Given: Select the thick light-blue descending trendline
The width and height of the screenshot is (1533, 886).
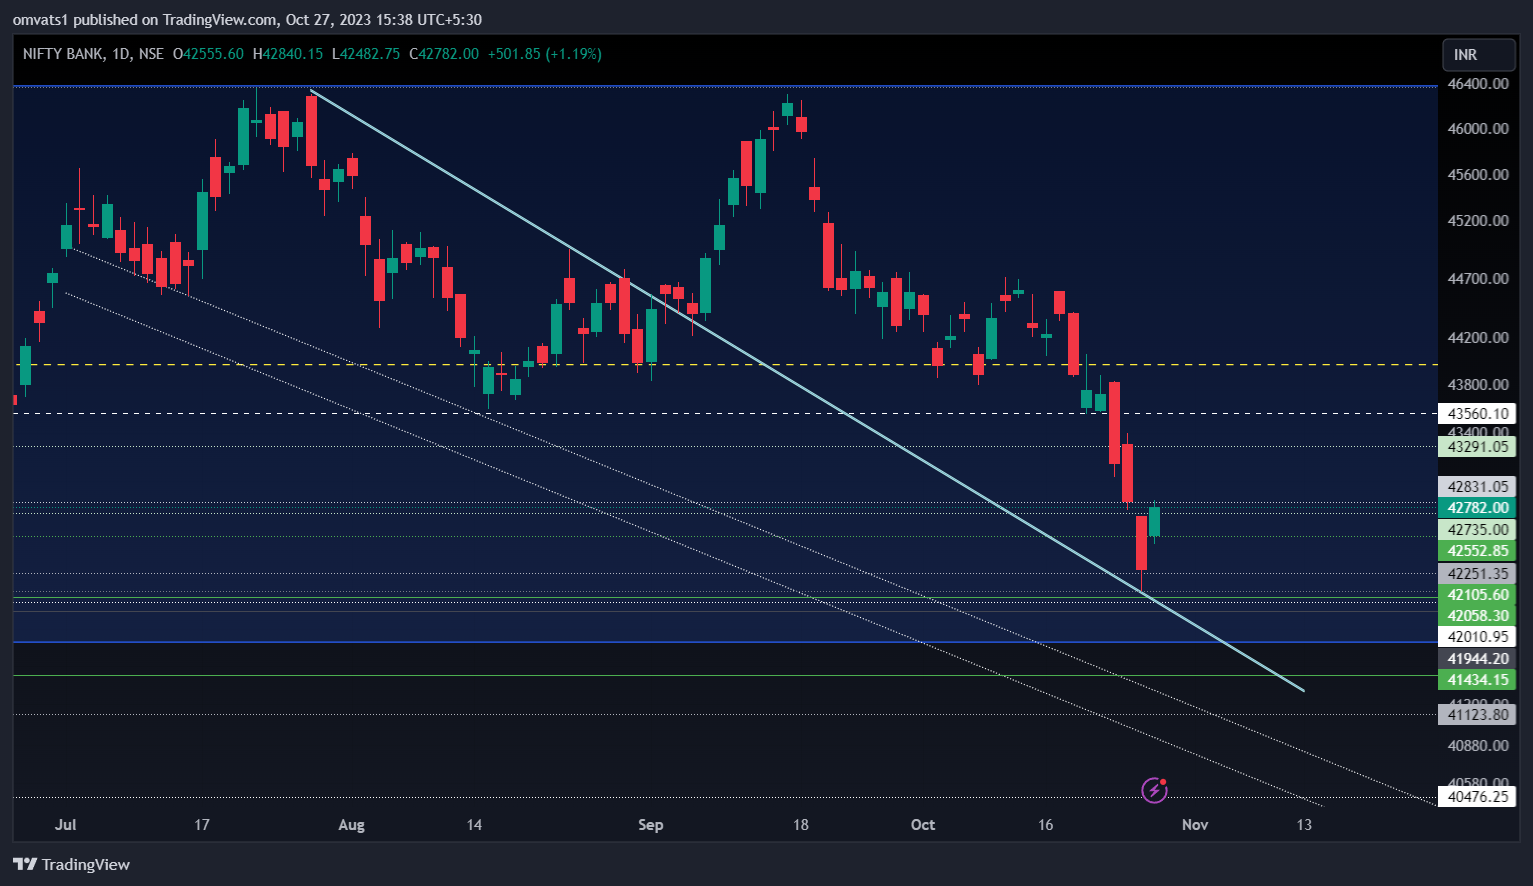Looking at the screenshot, I should tap(807, 390).
